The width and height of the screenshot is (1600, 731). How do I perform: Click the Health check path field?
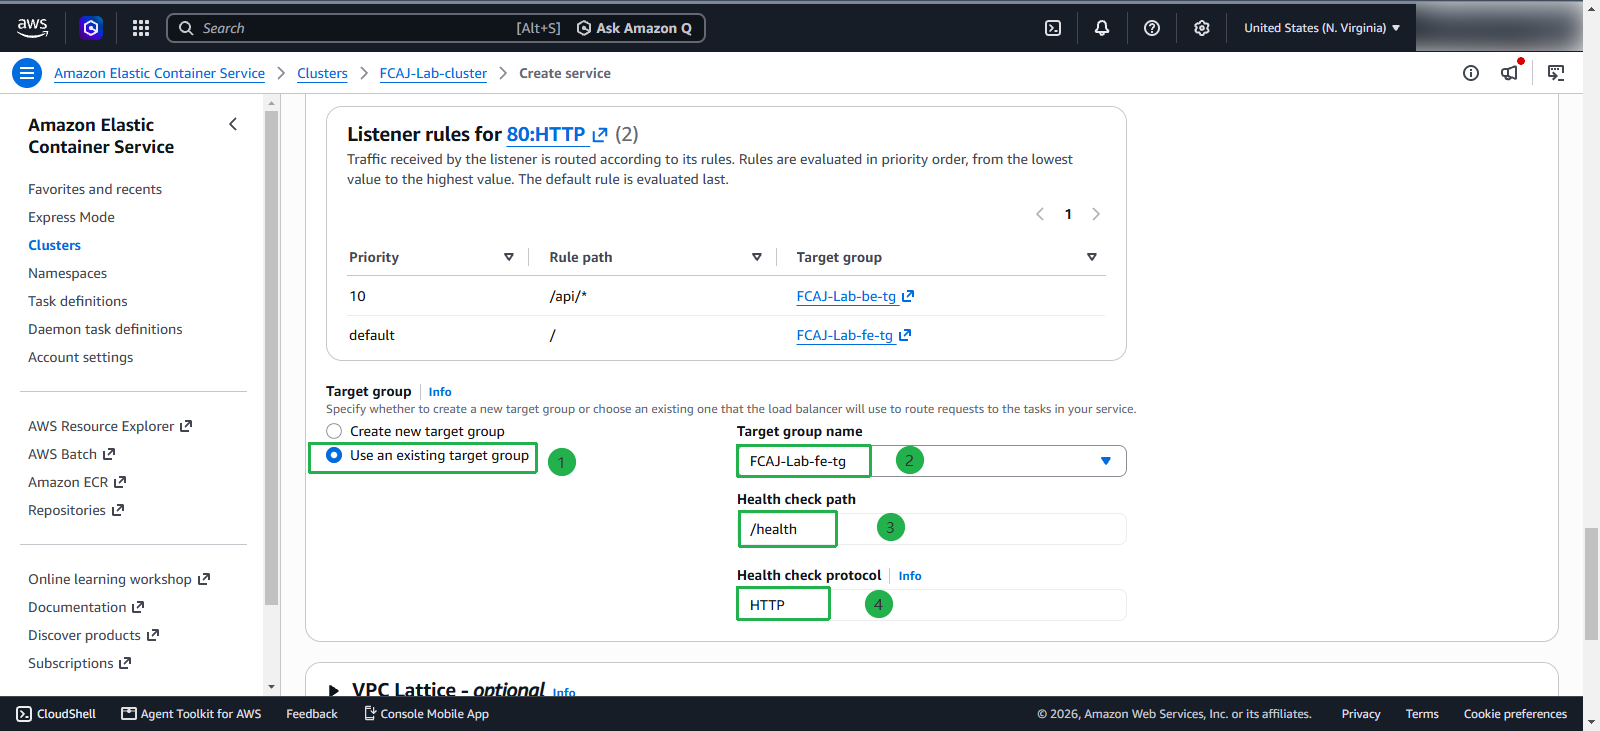click(x=932, y=529)
